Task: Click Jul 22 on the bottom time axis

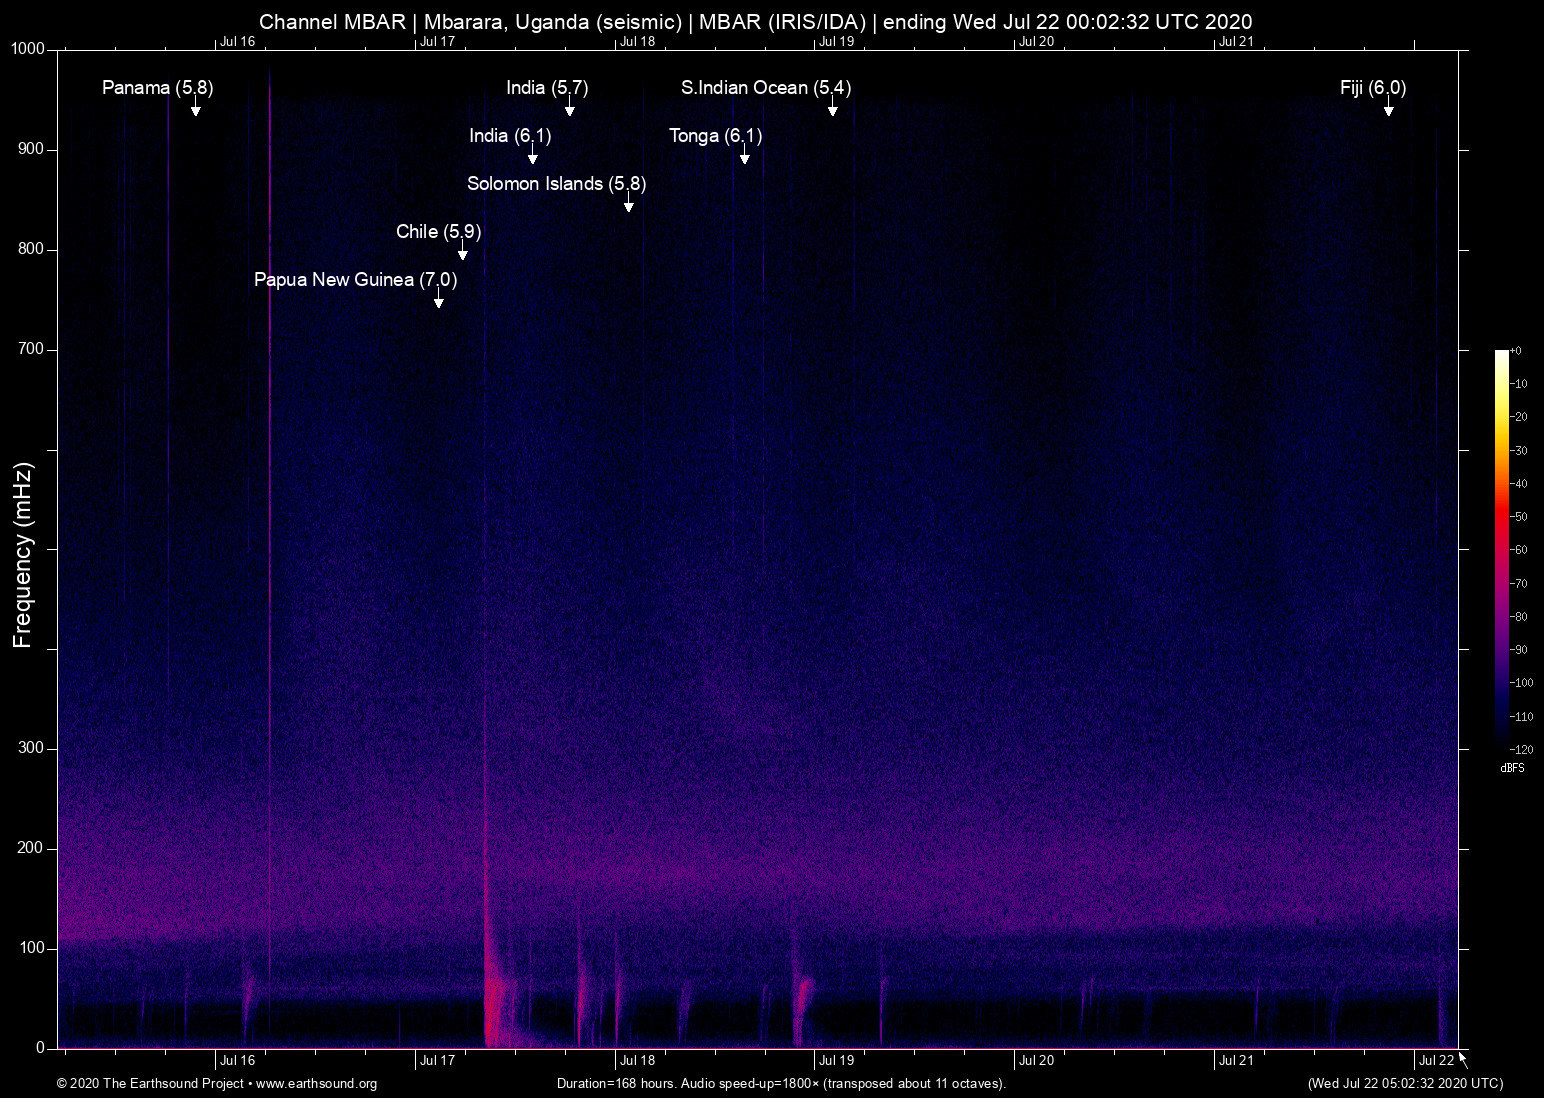Action: point(1436,1061)
